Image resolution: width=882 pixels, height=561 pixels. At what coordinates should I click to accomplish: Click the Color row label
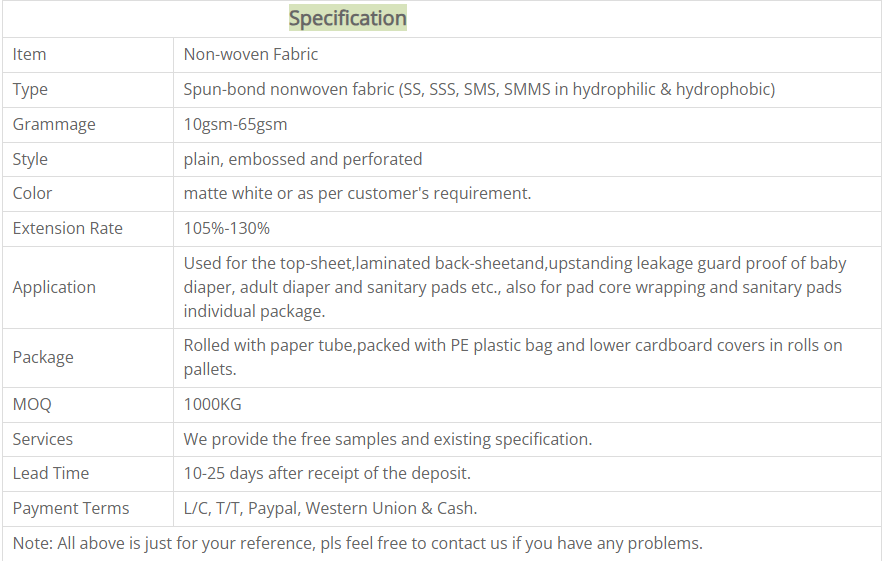(x=32, y=193)
